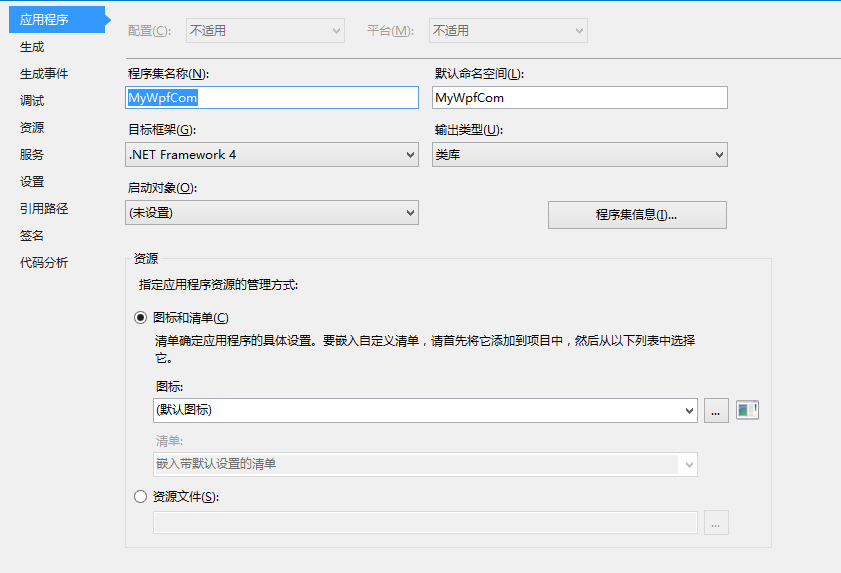Expand the 启动对象 dropdown
The height and width of the screenshot is (573, 841).
click(x=271, y=213)
